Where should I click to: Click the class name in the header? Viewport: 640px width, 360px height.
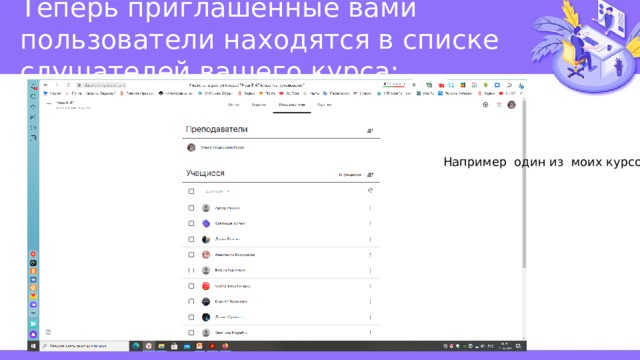[65, 103]
